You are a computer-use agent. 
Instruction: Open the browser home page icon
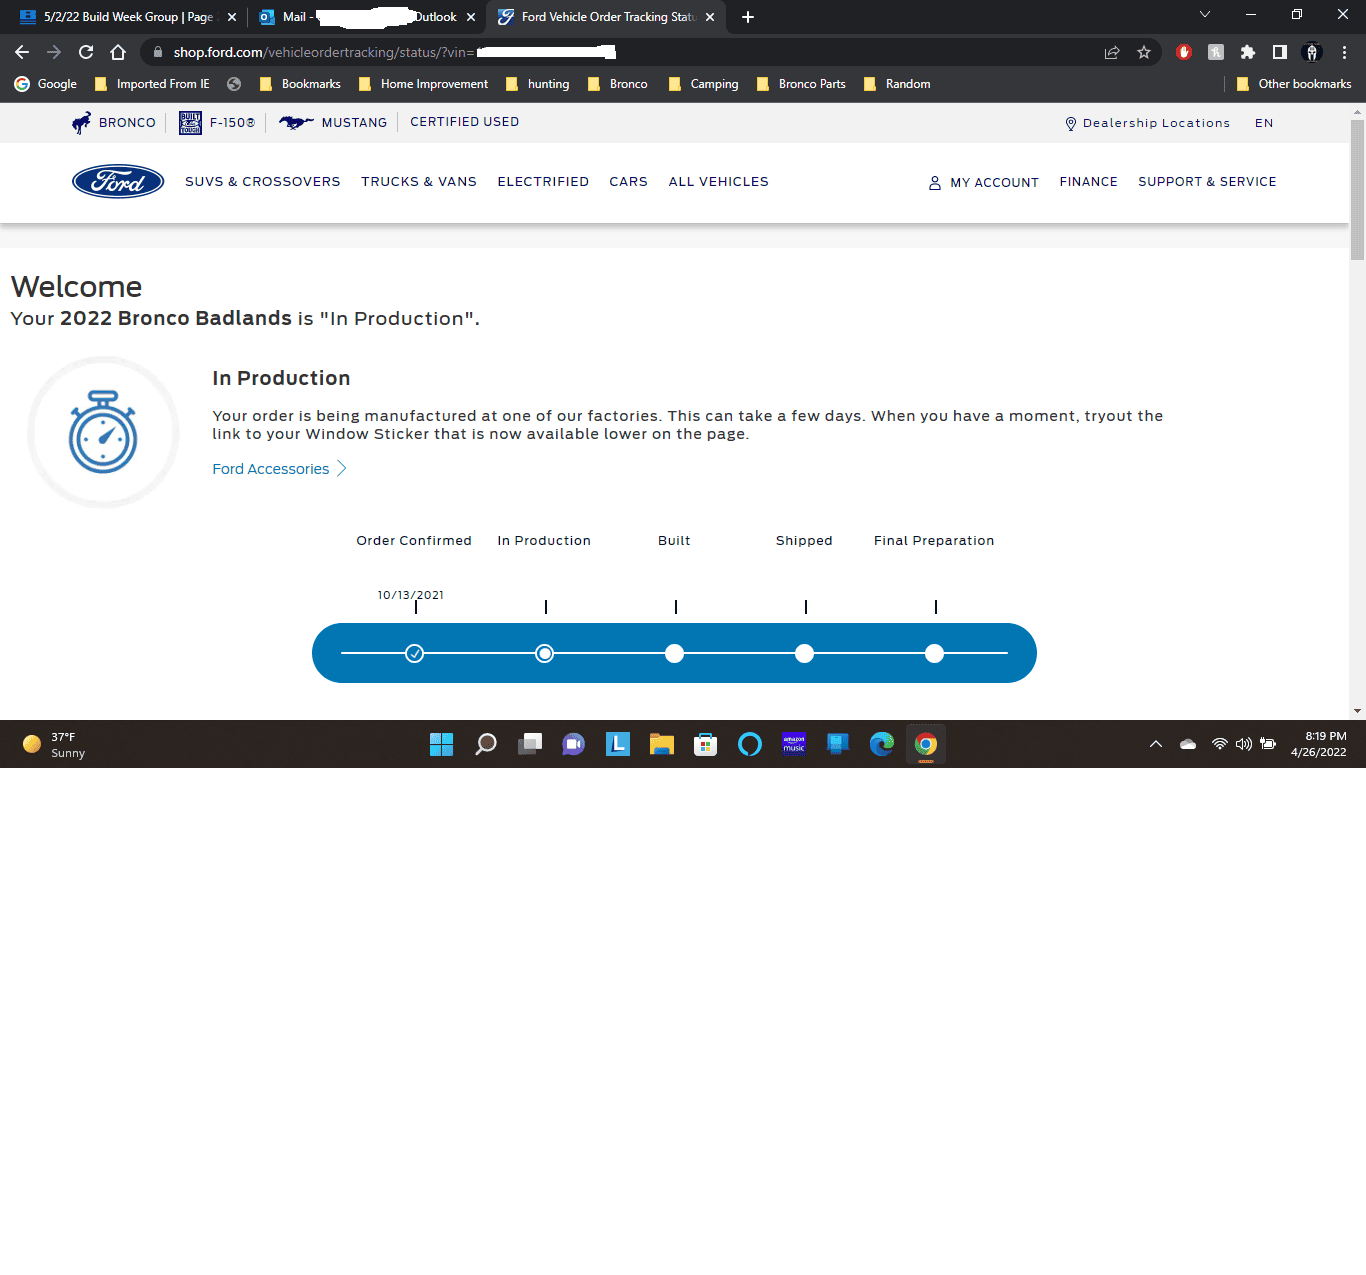pyautogui.click(x=118, y=52)
